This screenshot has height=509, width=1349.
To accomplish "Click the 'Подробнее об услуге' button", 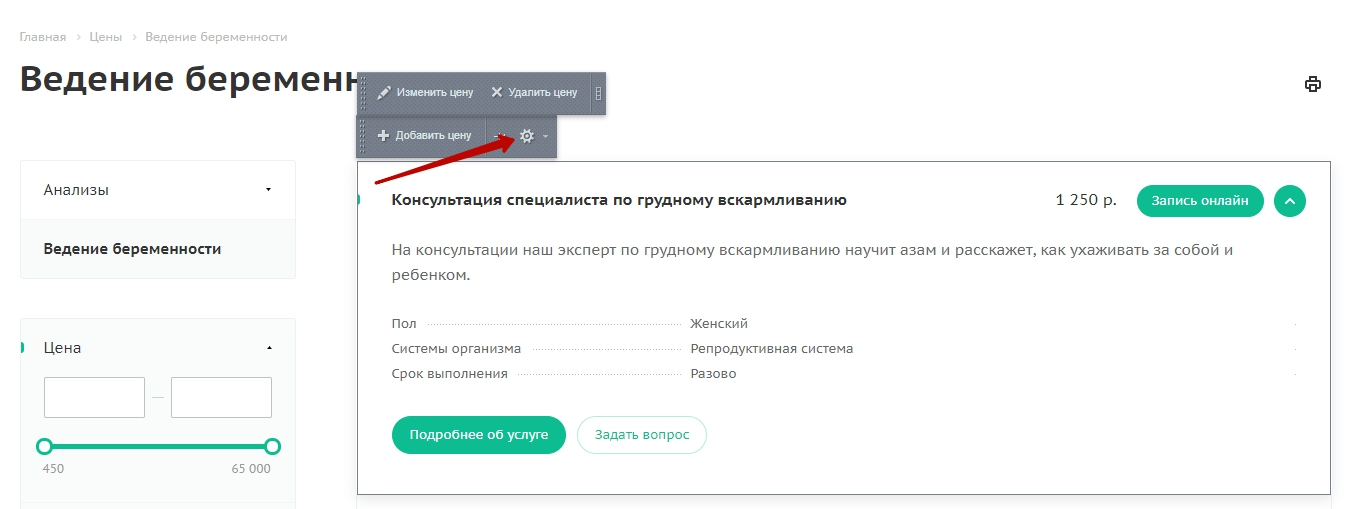I will pyautogui.click(x=479, y=435).
